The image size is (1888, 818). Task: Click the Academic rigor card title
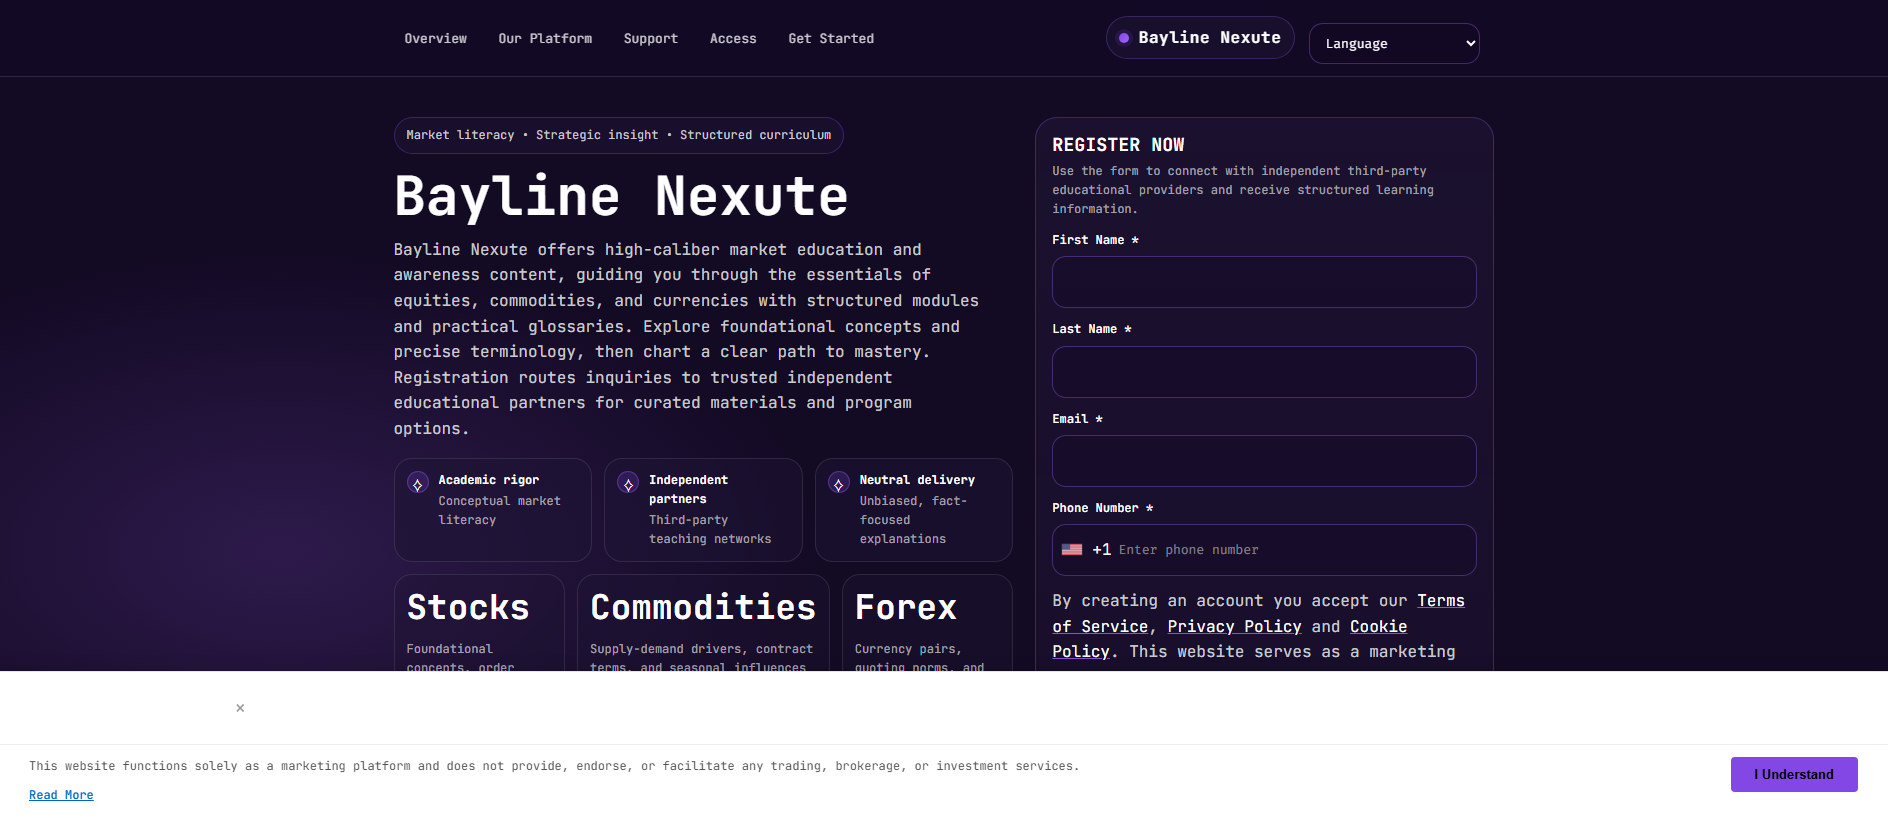pyautogui.click(x=488, y=480)
